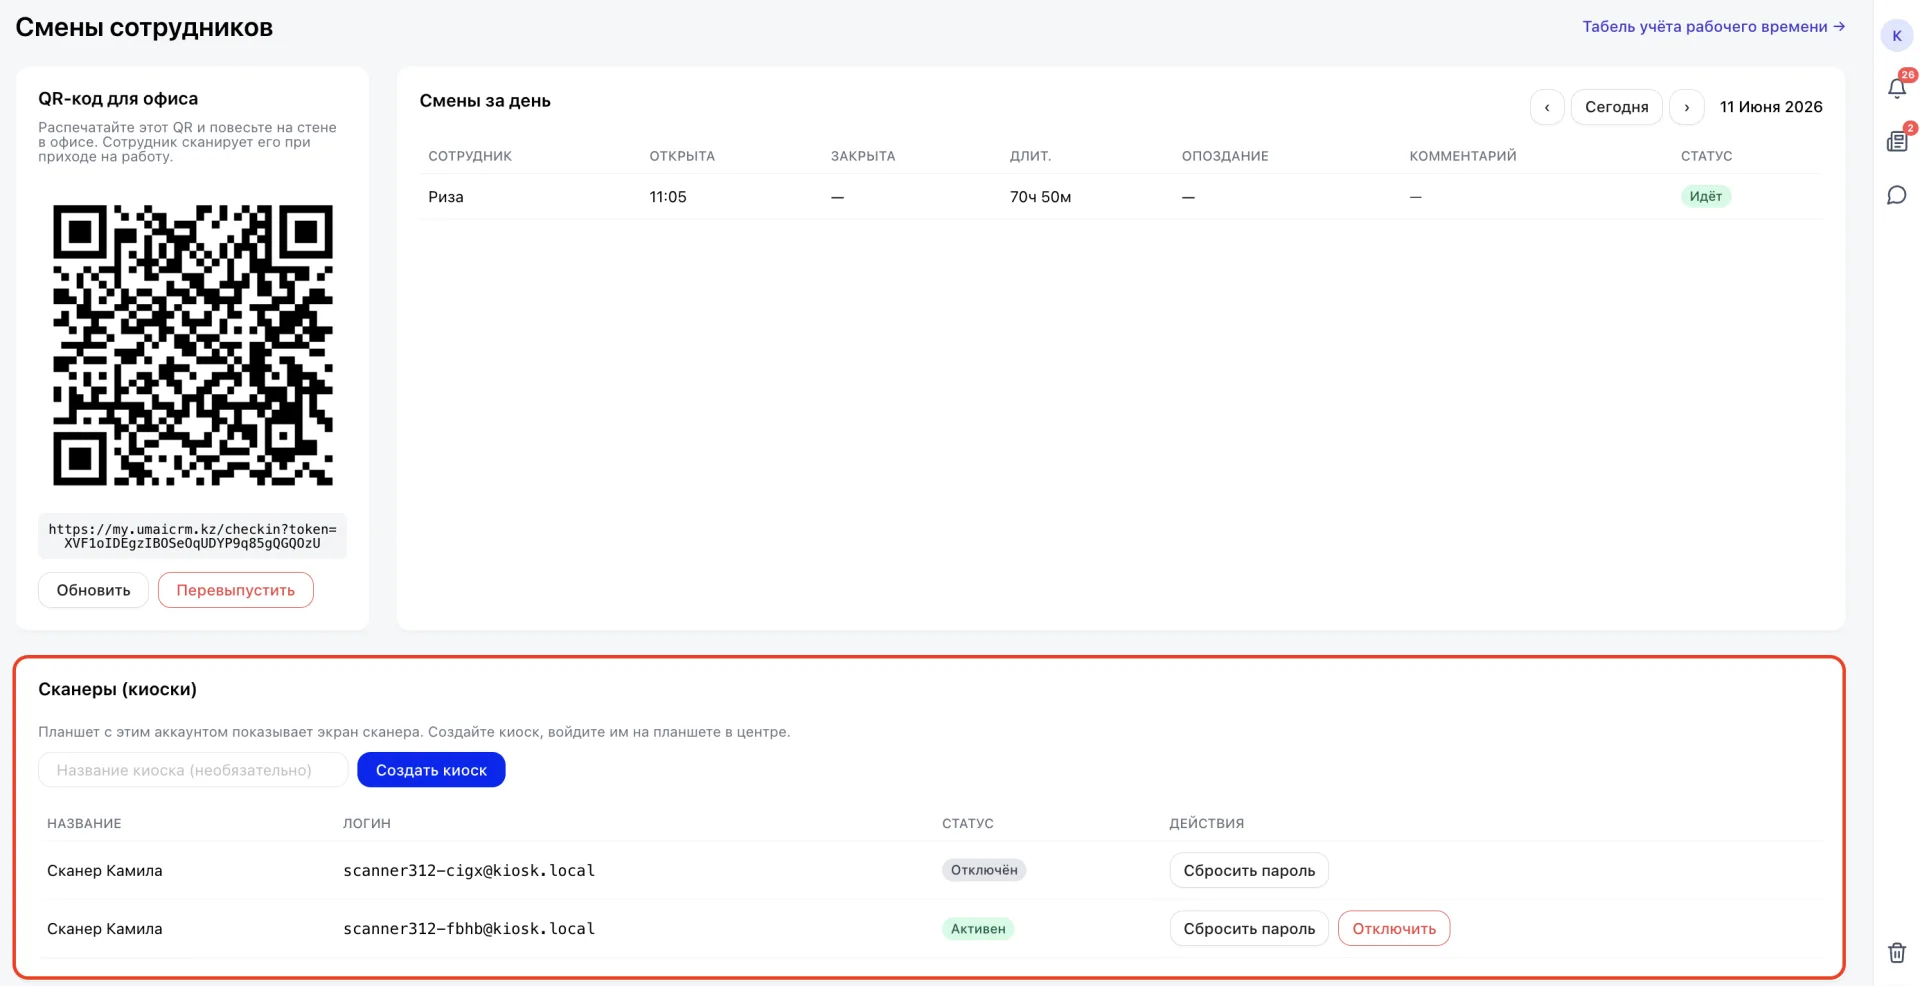Click the Смены сотрудников page title

[144, 28]
